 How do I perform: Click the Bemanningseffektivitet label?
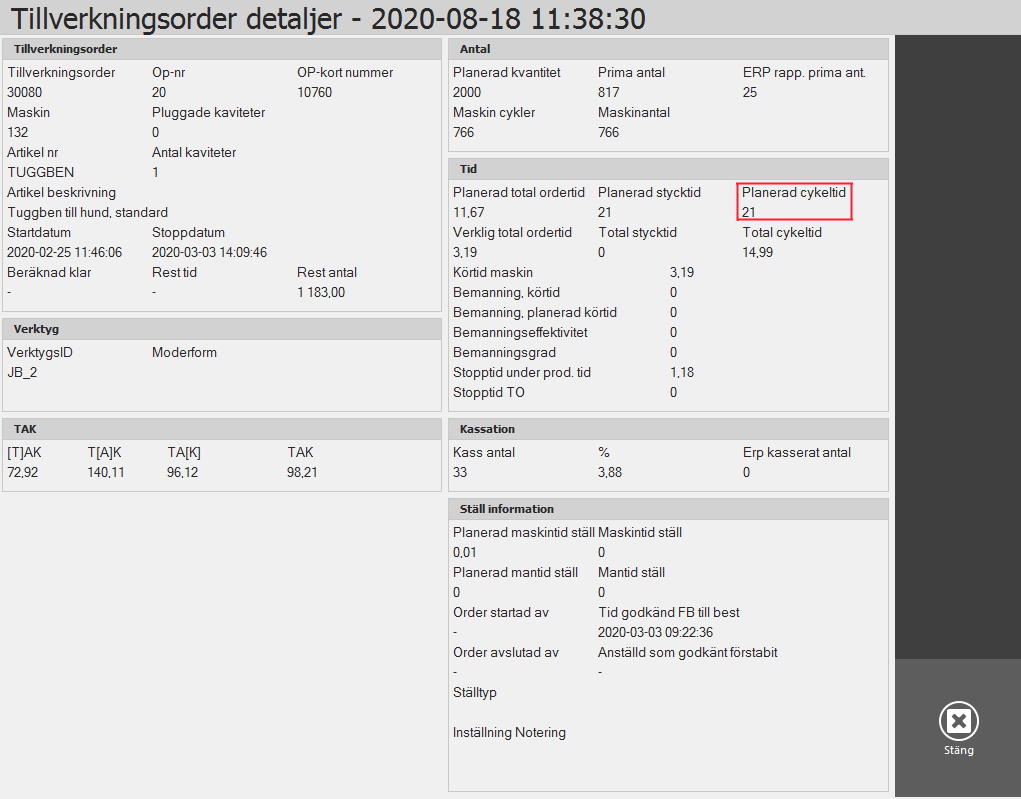pos(520,332)
